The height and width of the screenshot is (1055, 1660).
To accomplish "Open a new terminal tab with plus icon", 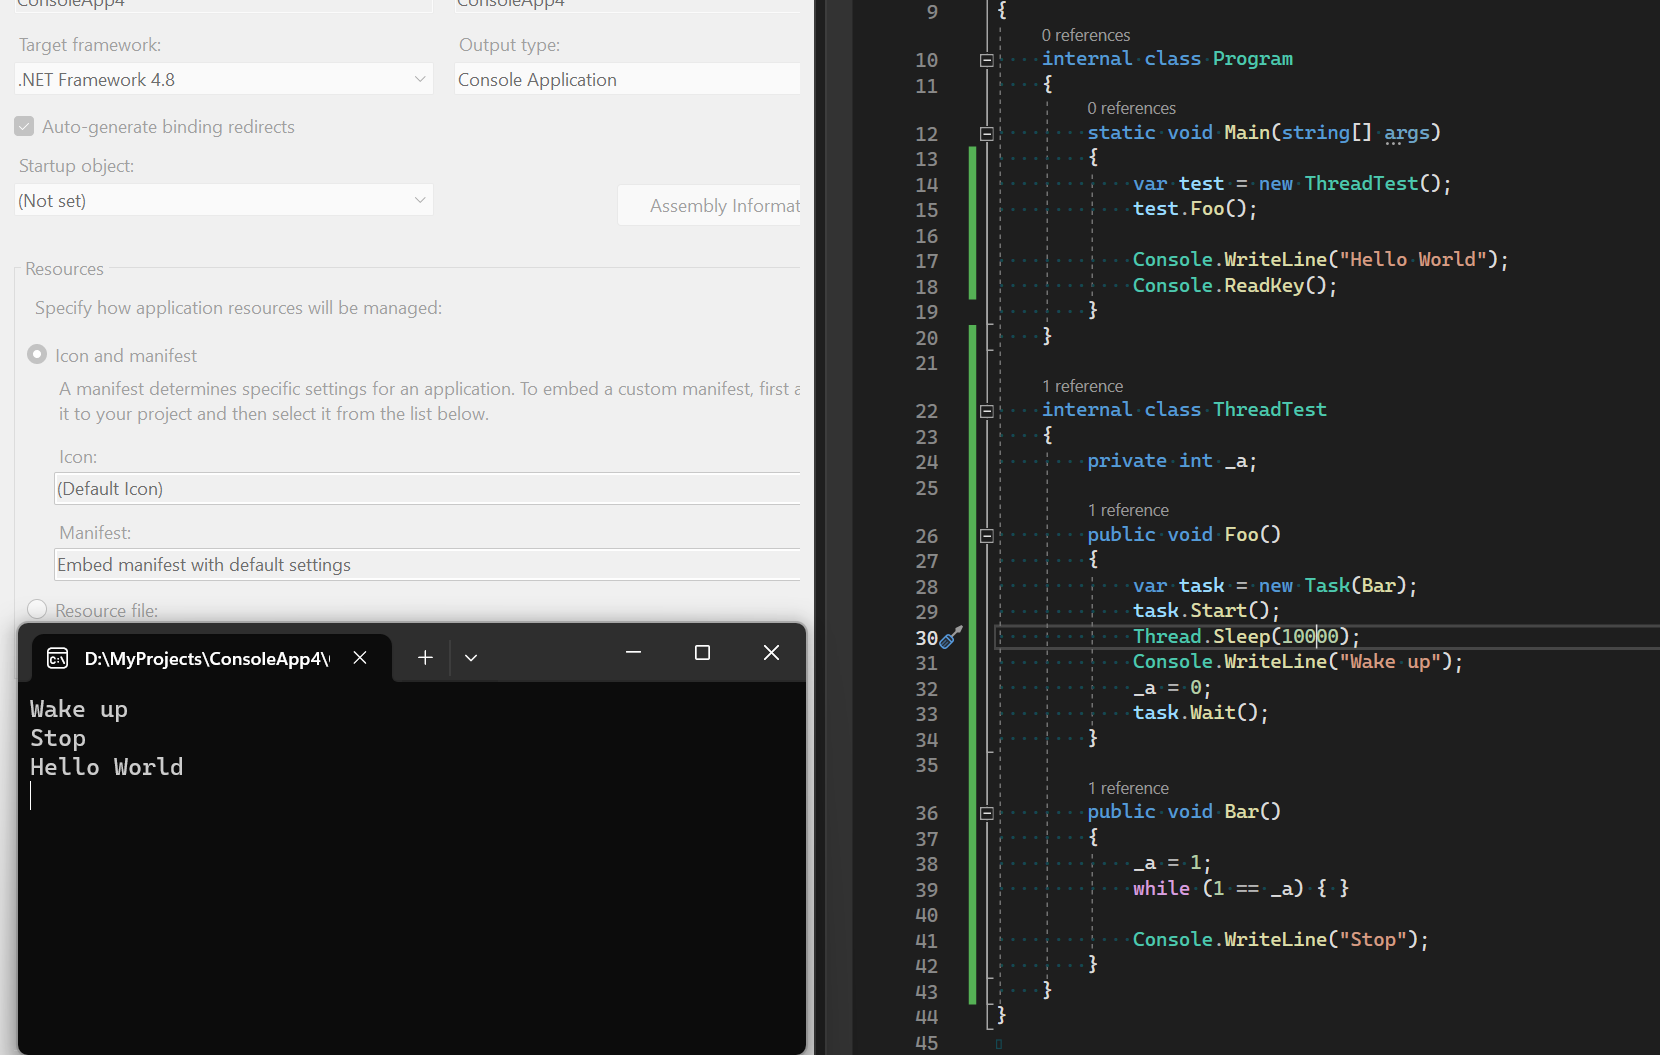I will point(425,657).
